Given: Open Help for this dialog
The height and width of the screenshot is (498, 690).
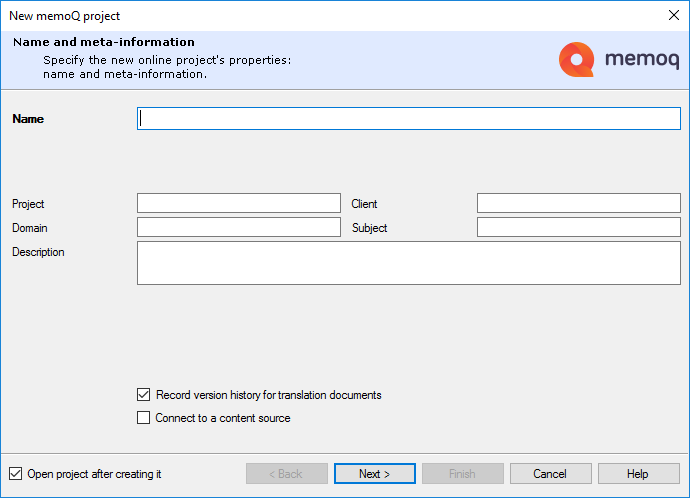Looking at the screenshot, I should 638,474.
